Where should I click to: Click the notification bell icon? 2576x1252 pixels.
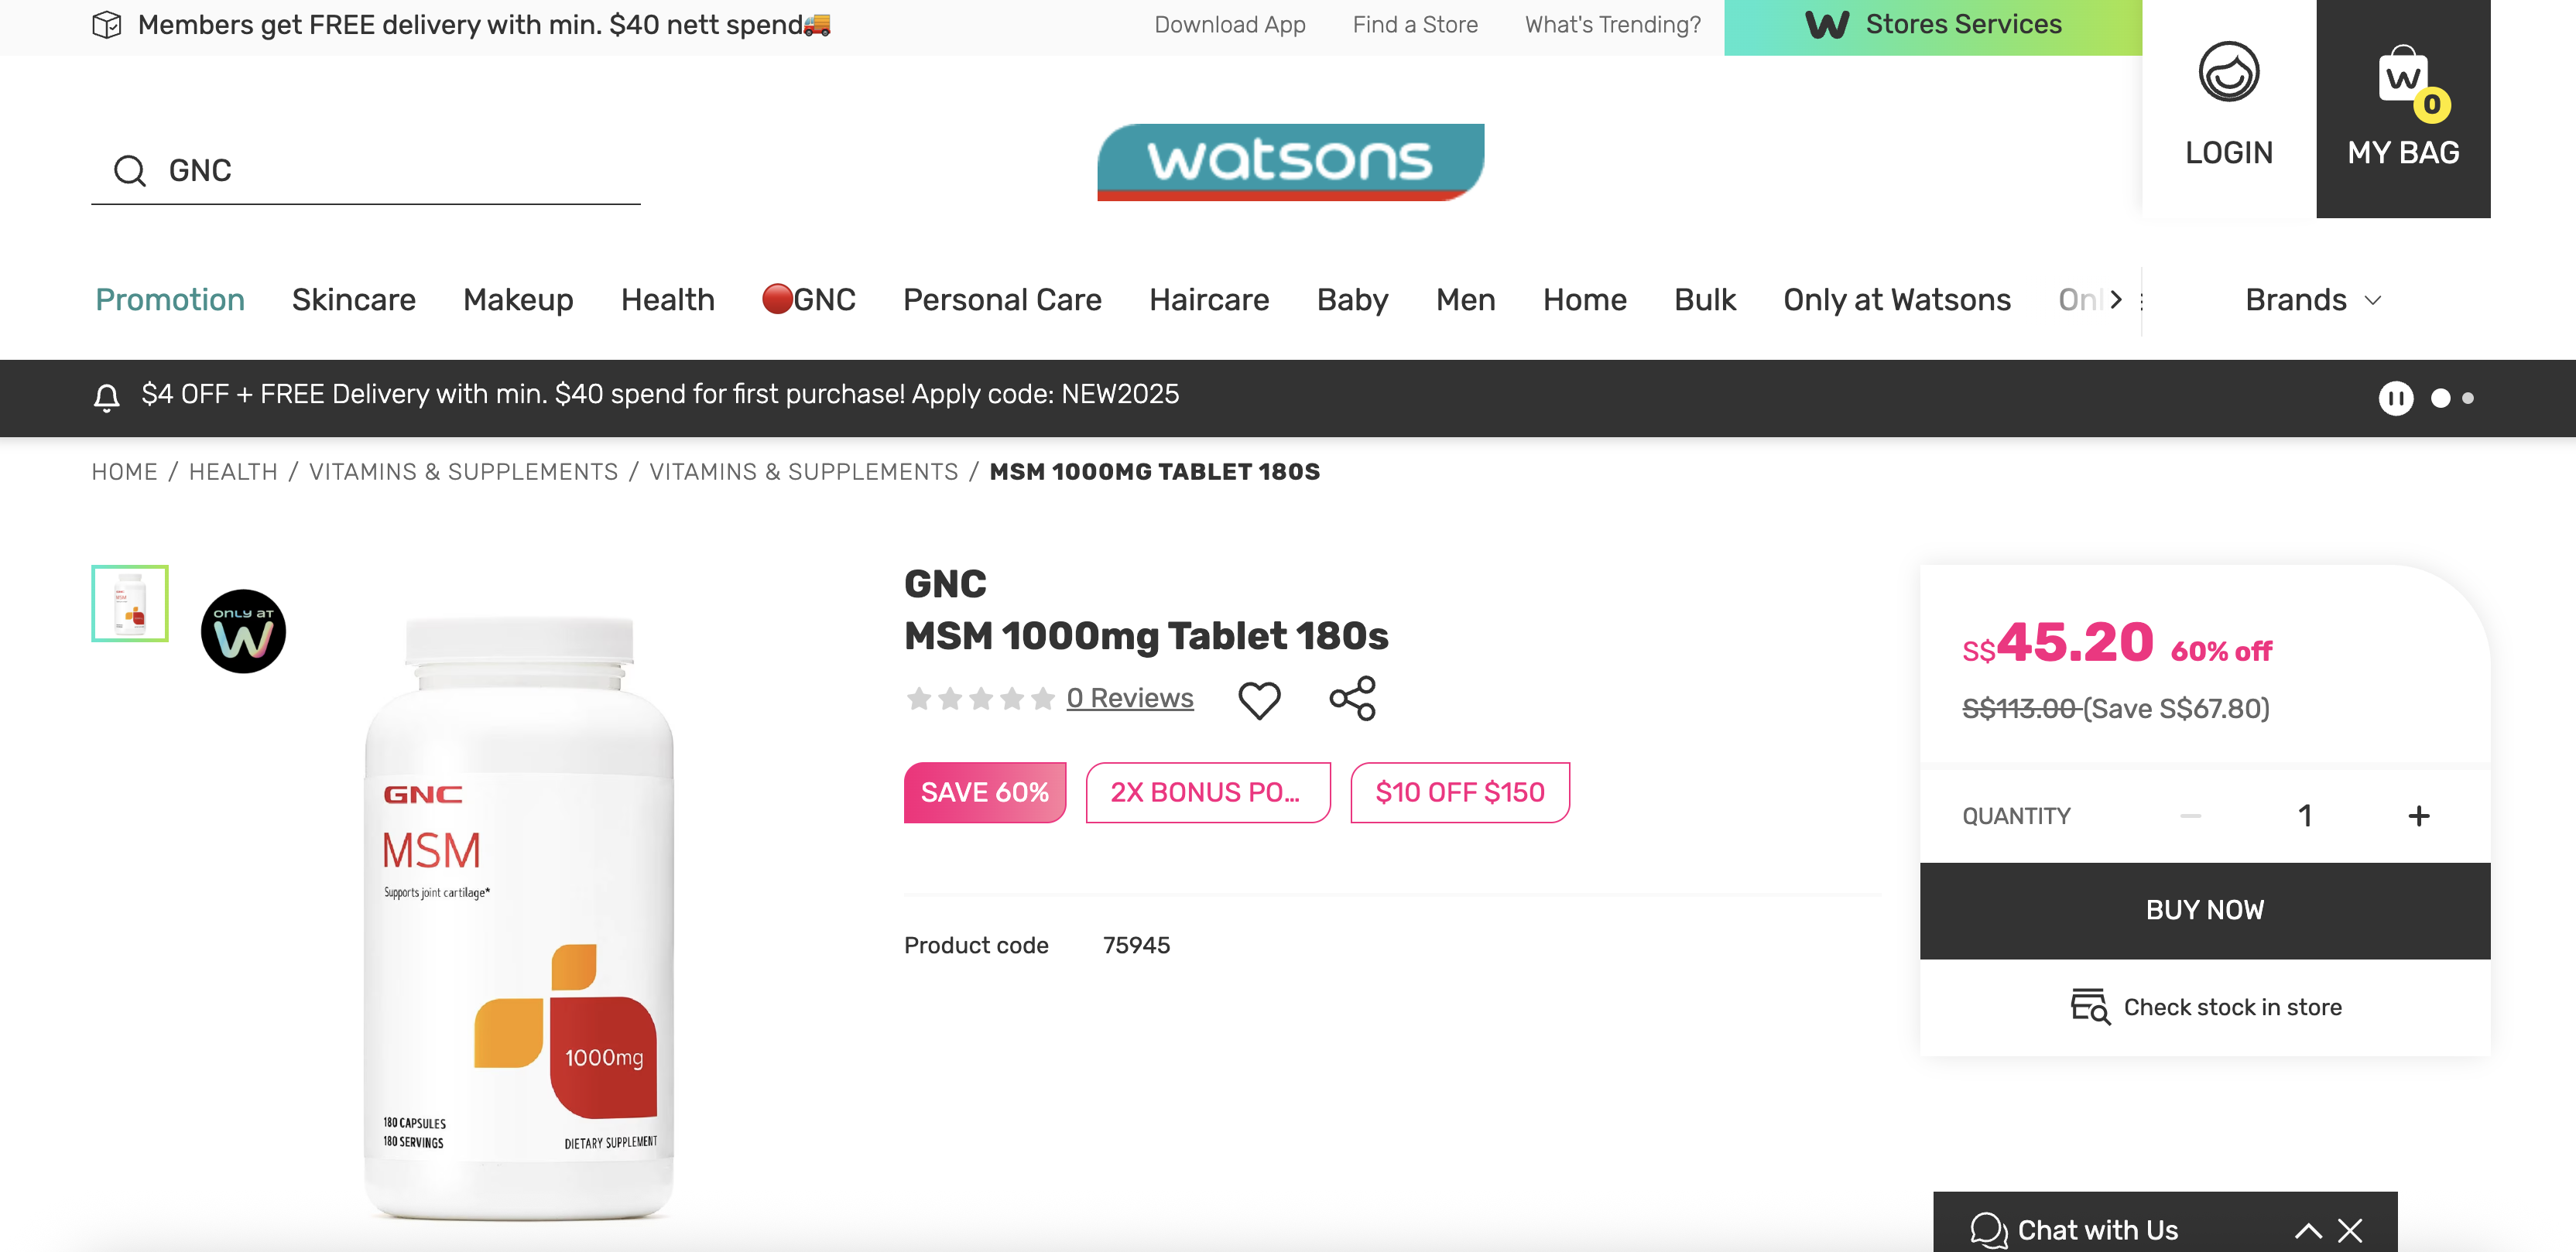[107, 397]
